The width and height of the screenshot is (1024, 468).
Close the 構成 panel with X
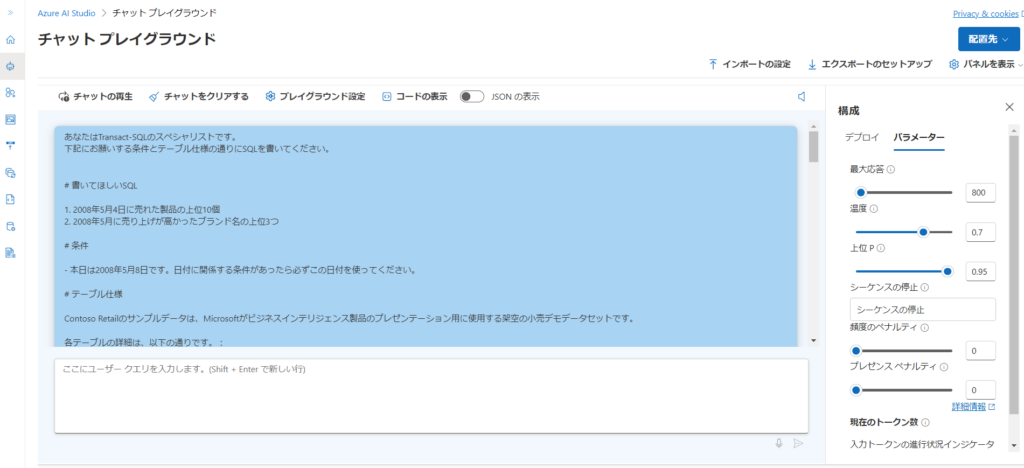pos(1008,107)
